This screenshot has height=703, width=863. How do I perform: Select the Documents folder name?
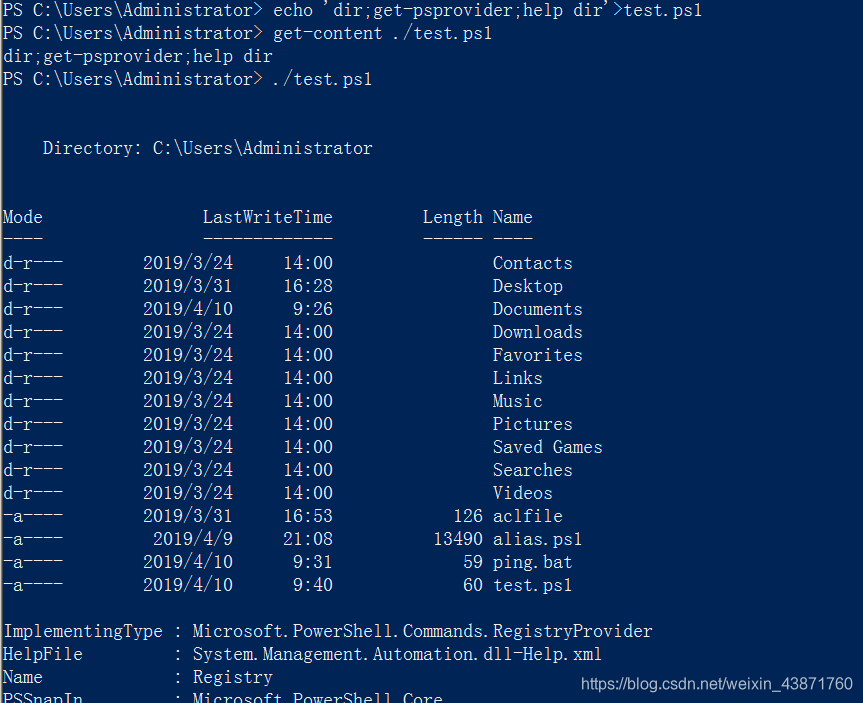pos(537,309)
